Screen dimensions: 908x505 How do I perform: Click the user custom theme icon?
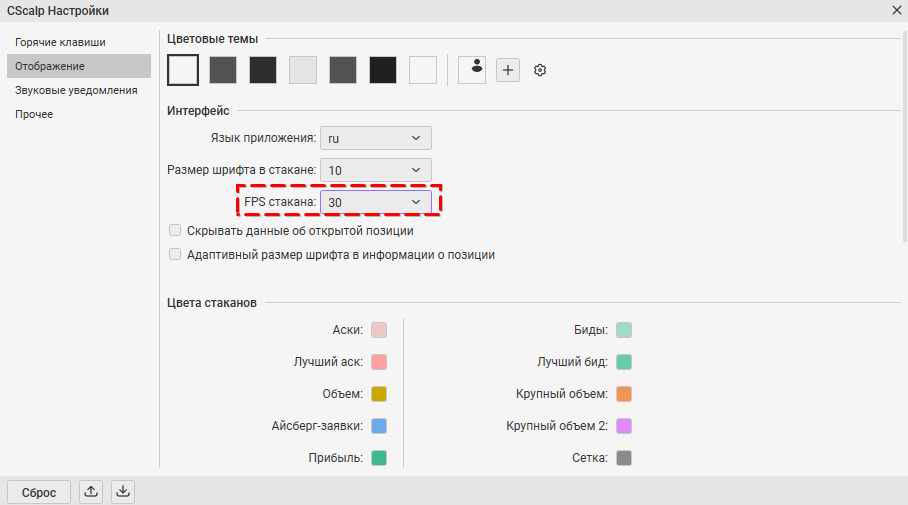(472, 70)
